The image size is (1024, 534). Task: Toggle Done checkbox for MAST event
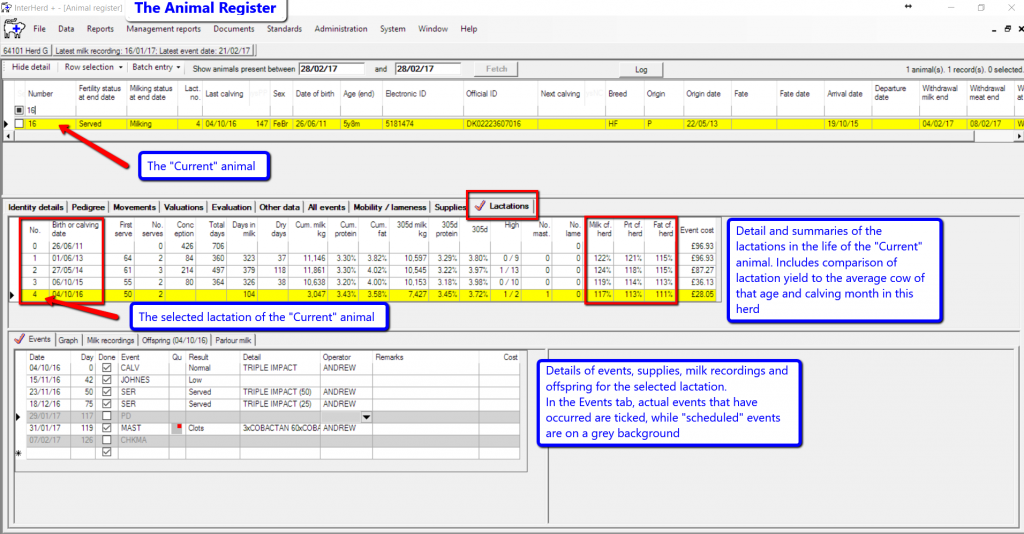coord(106,428)
